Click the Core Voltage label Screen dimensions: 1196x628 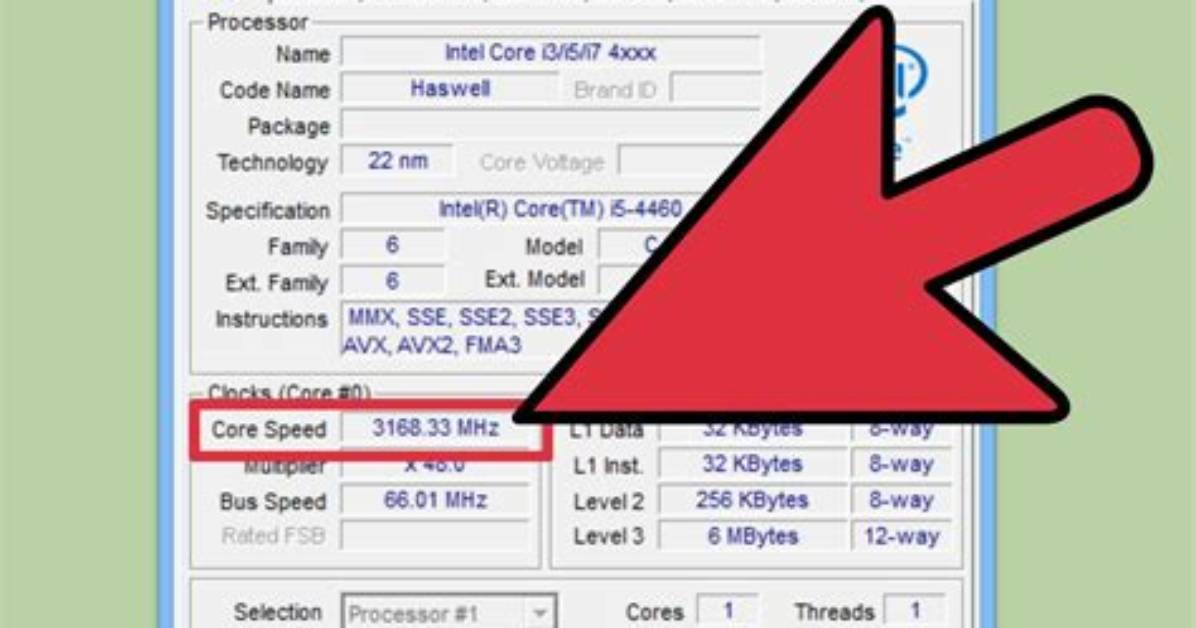pyautogui.click(x=542, y=163)
